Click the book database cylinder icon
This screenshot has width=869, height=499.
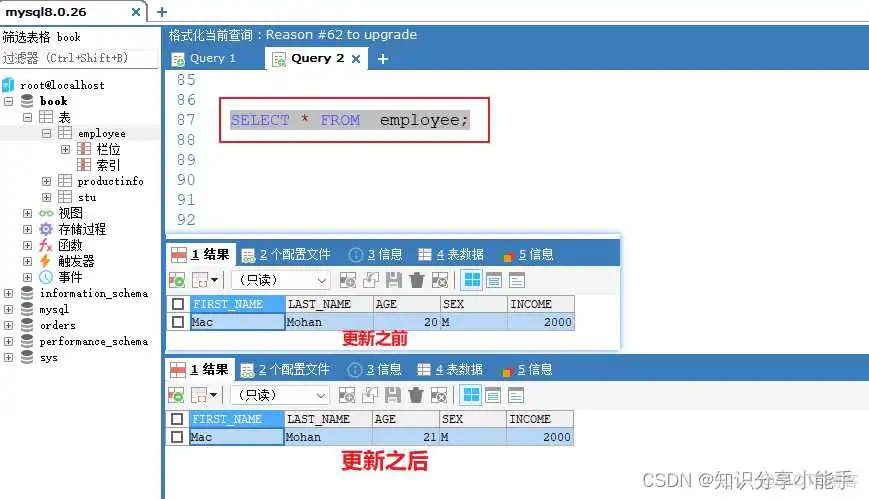click(x=27, y=101)
